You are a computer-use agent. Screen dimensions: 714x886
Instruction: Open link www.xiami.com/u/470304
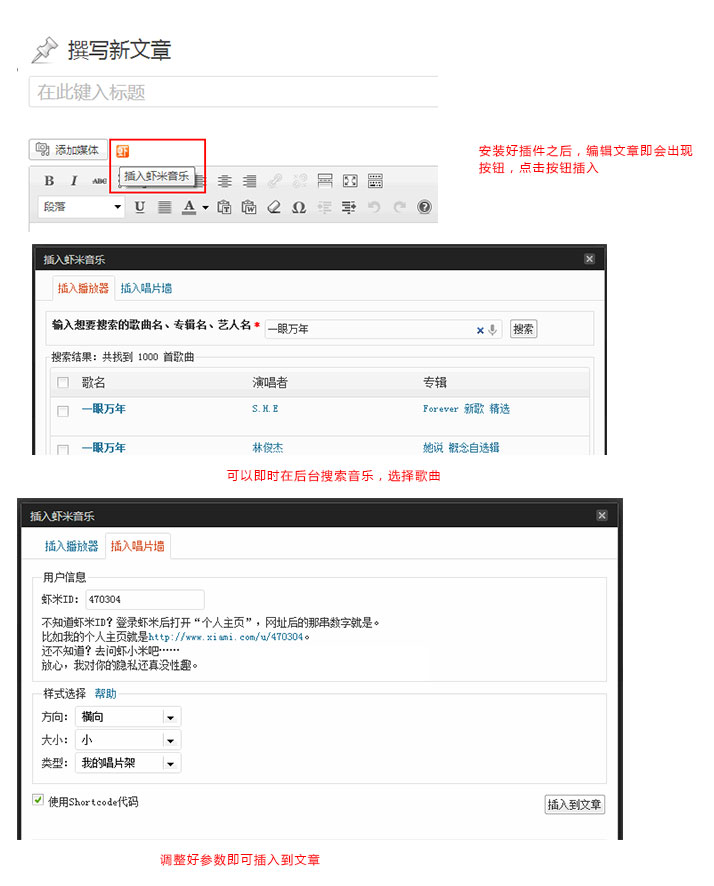pyautogui.click(x=226, y=637)
